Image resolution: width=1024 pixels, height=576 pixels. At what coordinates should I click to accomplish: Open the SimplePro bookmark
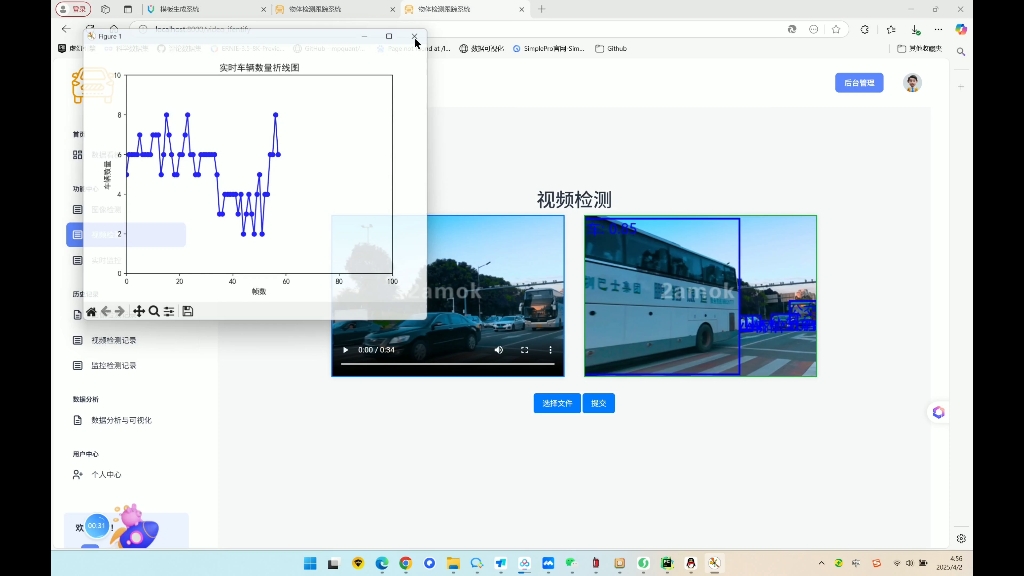[x=549, y=48]
